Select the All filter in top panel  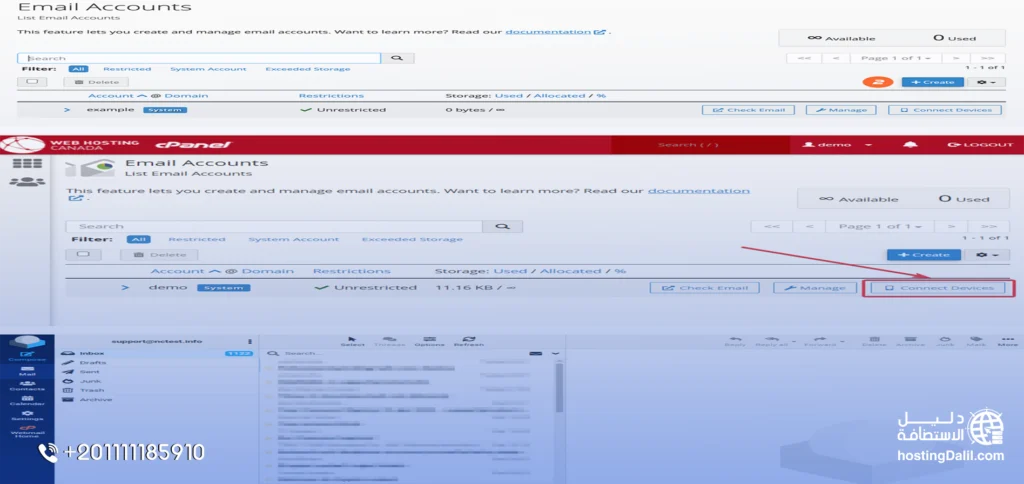[78, 69]
